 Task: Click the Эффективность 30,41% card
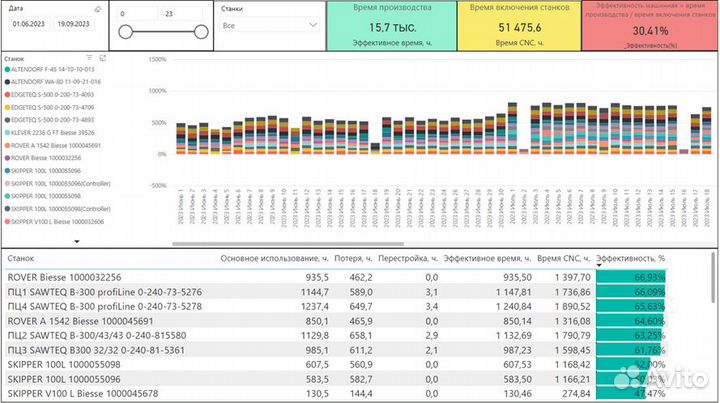(651, 27)
